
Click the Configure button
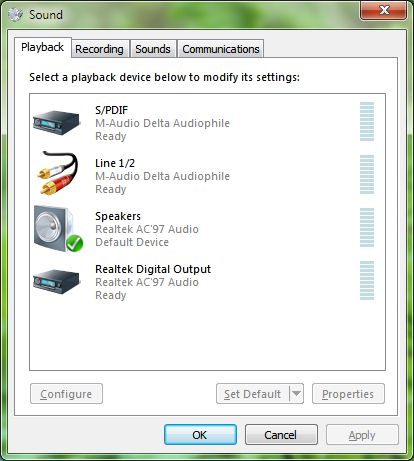(x=66, y=394)
